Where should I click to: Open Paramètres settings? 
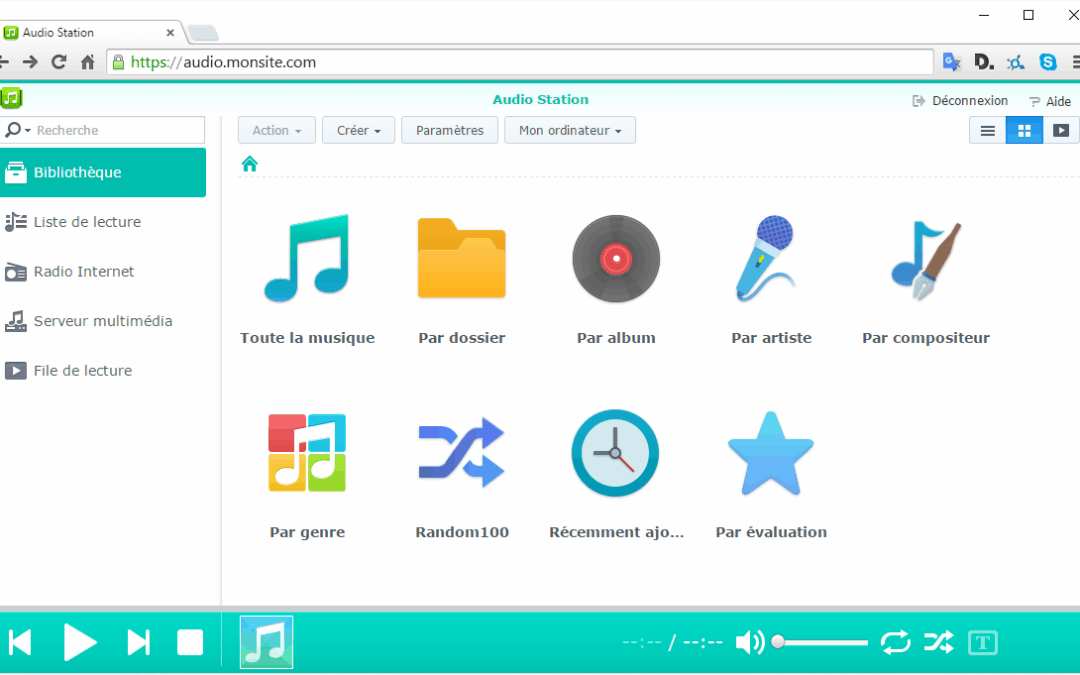(450, 130)
